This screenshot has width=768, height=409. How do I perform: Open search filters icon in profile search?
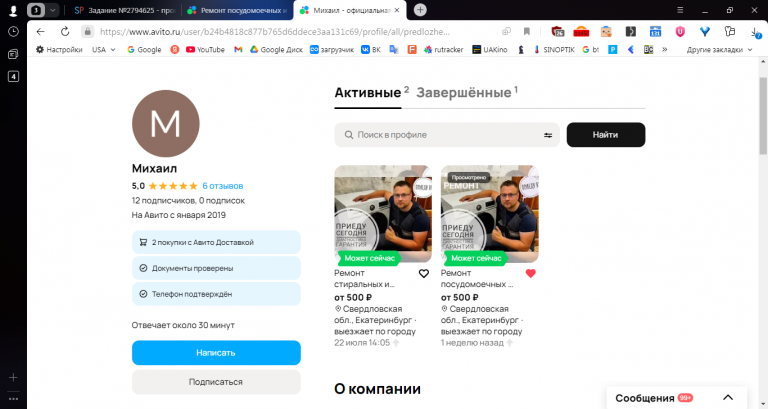(x=548, y=135)
